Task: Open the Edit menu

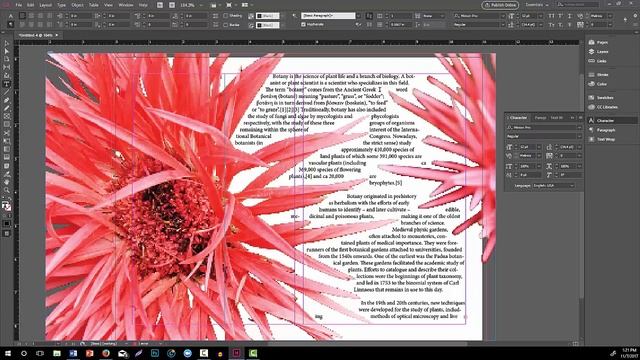Action: click(31, 5)
